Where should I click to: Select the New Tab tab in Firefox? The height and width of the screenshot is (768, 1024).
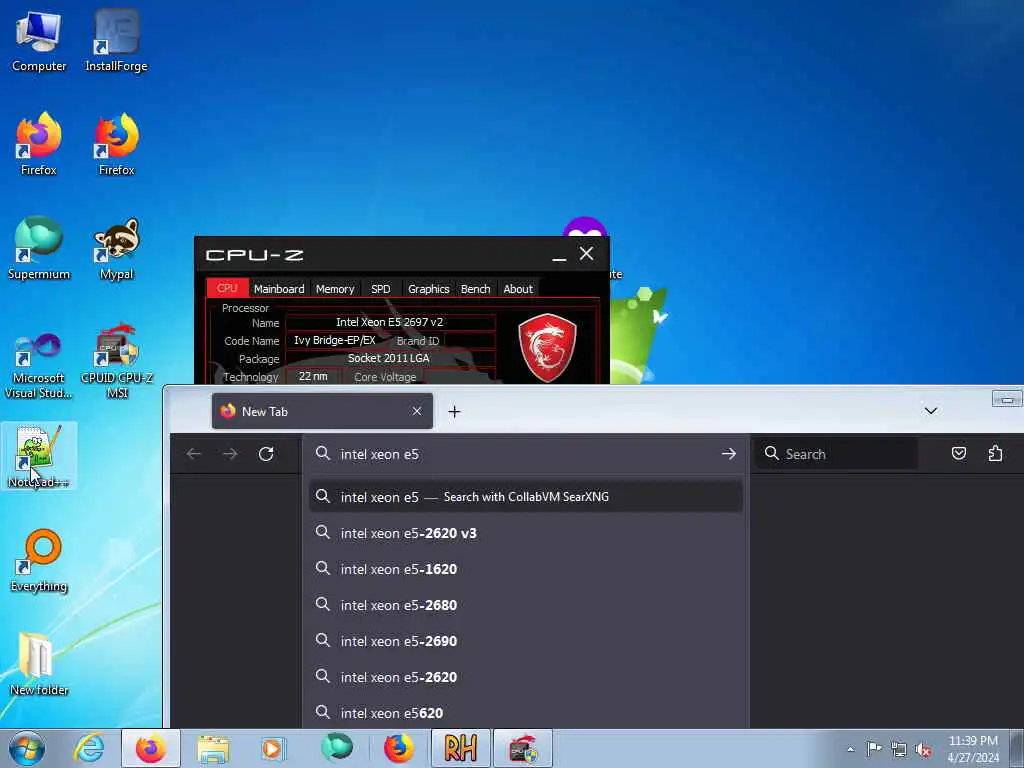pyautogui.click(x=322, y=411)
